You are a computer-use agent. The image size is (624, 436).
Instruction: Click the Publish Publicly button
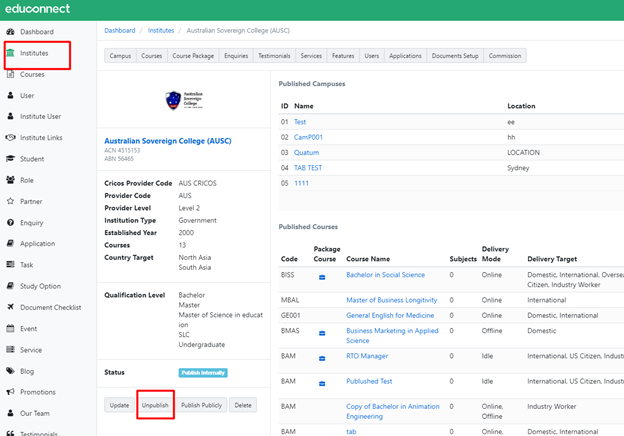click(x=201, y=405)
